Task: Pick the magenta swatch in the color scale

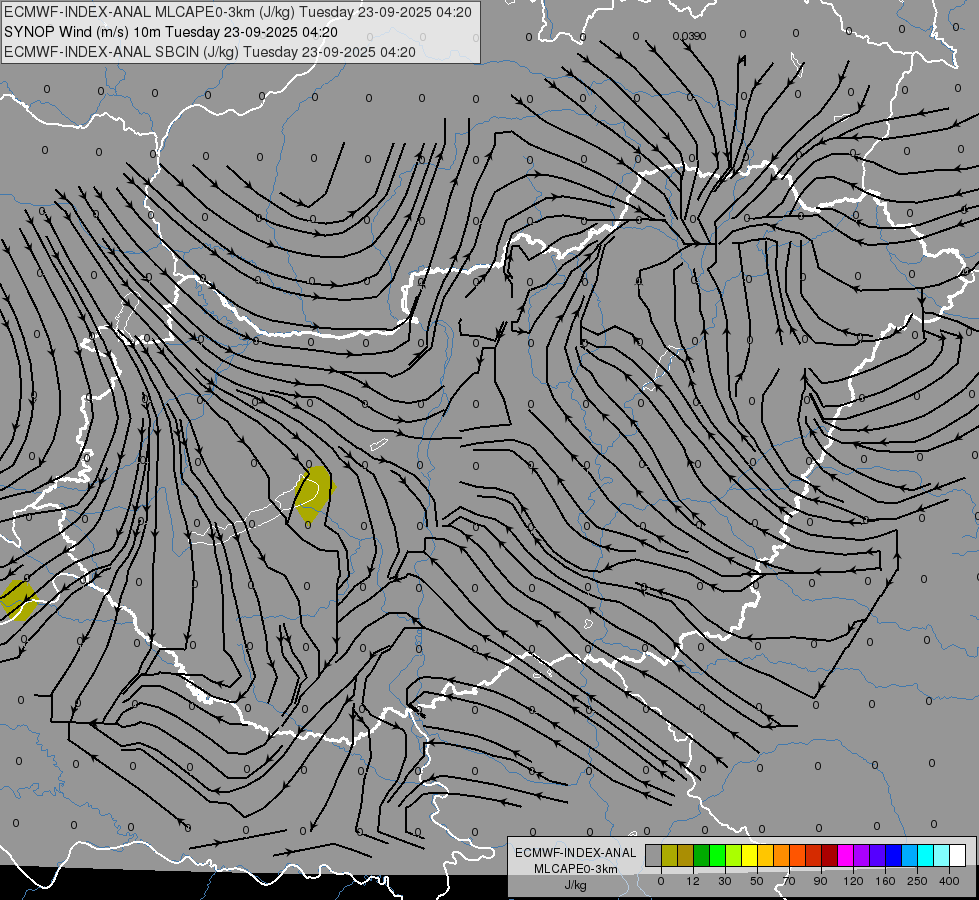Action: click(846, 855)
